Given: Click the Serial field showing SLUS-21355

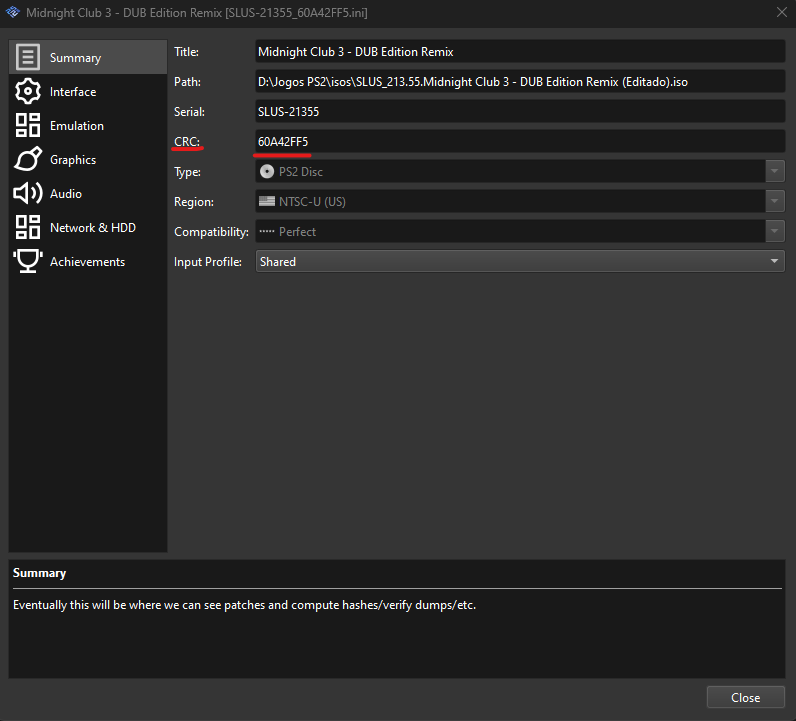Looking at the screenshot, I should [520, 112].
